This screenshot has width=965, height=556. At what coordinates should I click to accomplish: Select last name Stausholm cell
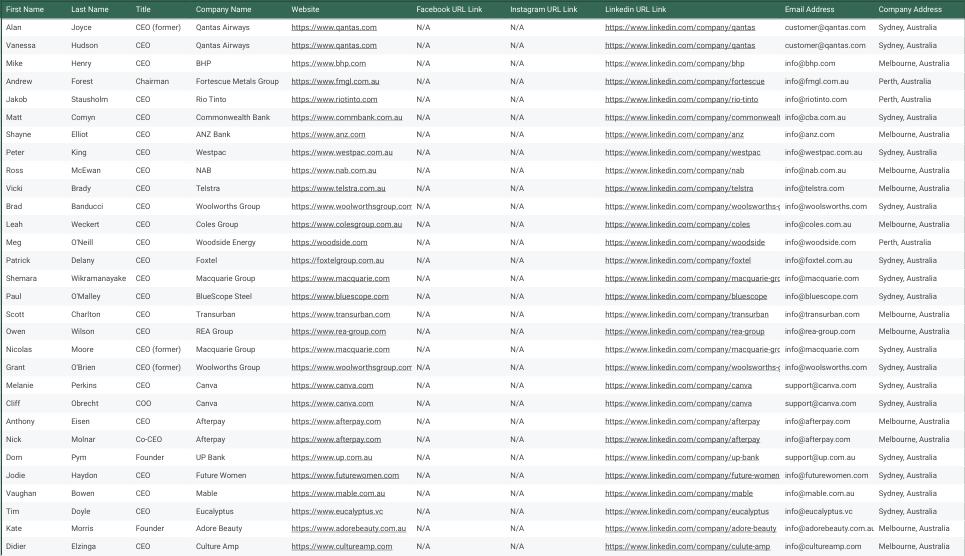click(89, 99)
